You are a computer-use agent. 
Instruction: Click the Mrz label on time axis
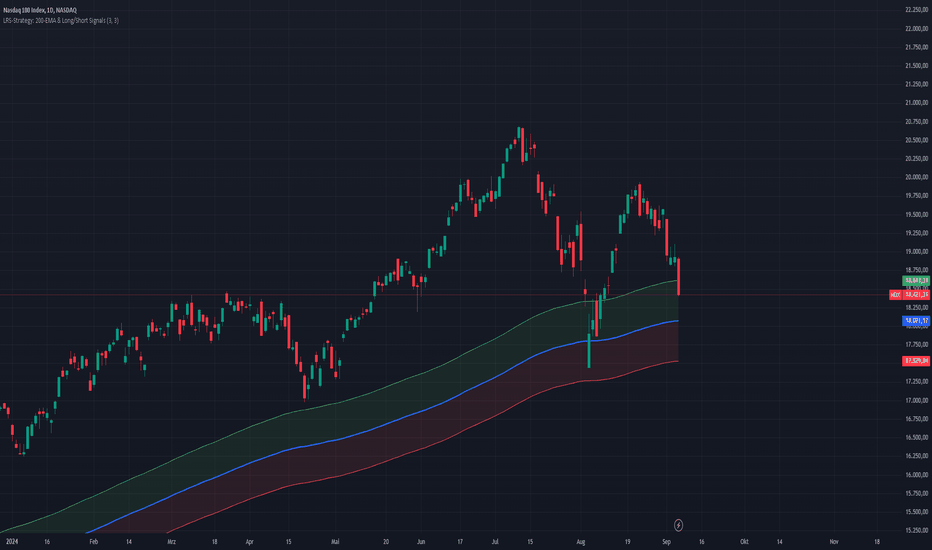click(x=171, y=542)
